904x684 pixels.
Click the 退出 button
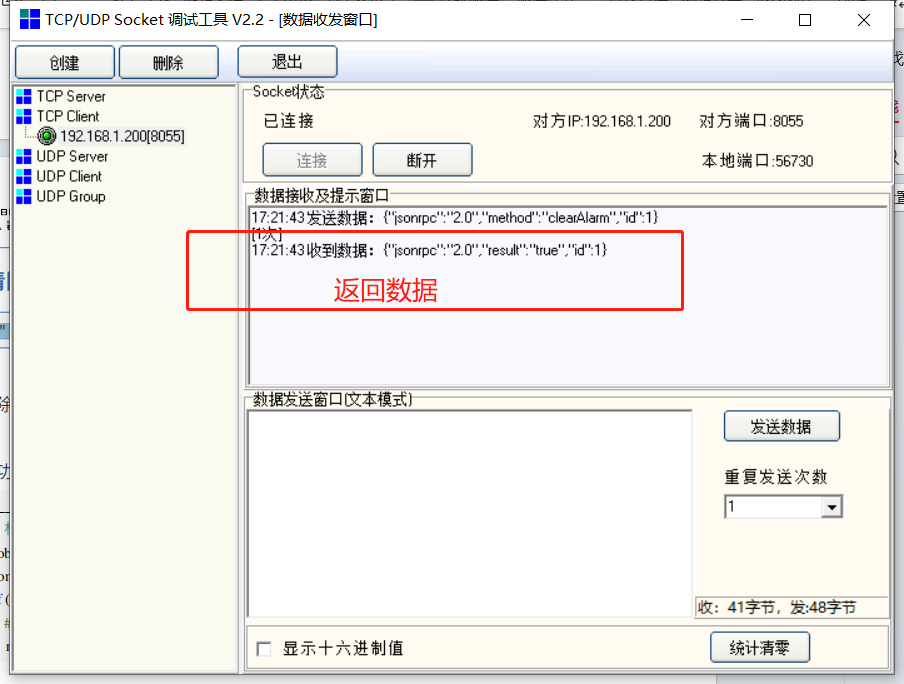[287, 62]
